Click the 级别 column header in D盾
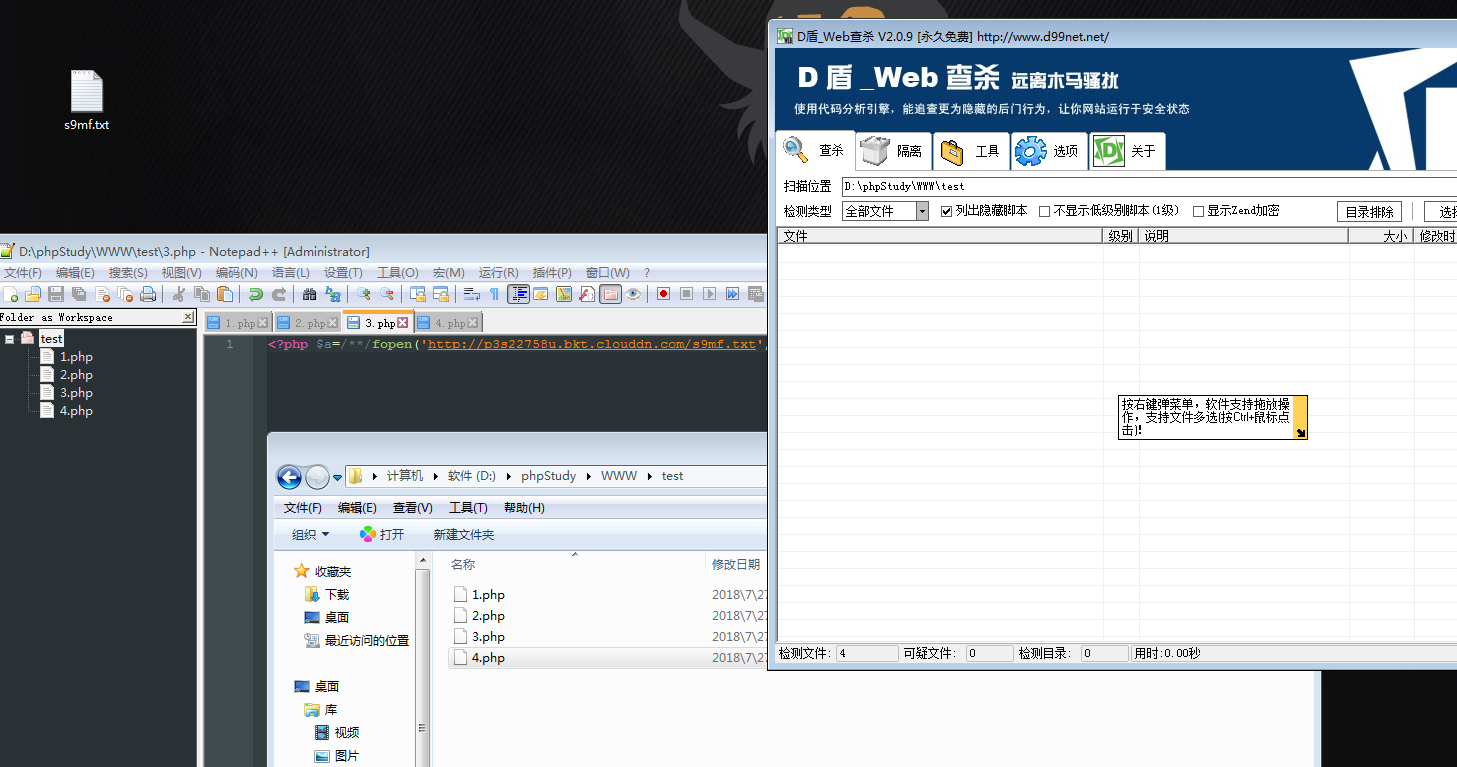Image resolution: width=1457 pixels, height=767 pixels. point(1121,236)
